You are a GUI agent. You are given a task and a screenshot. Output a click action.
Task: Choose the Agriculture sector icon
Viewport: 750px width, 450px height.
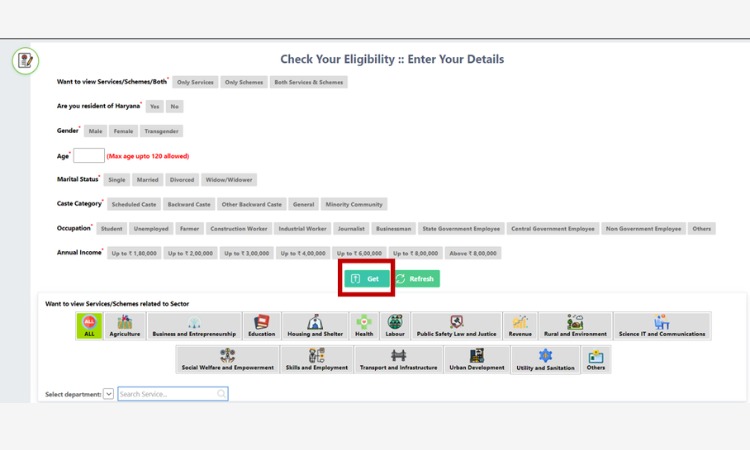[x=125, y=326]
